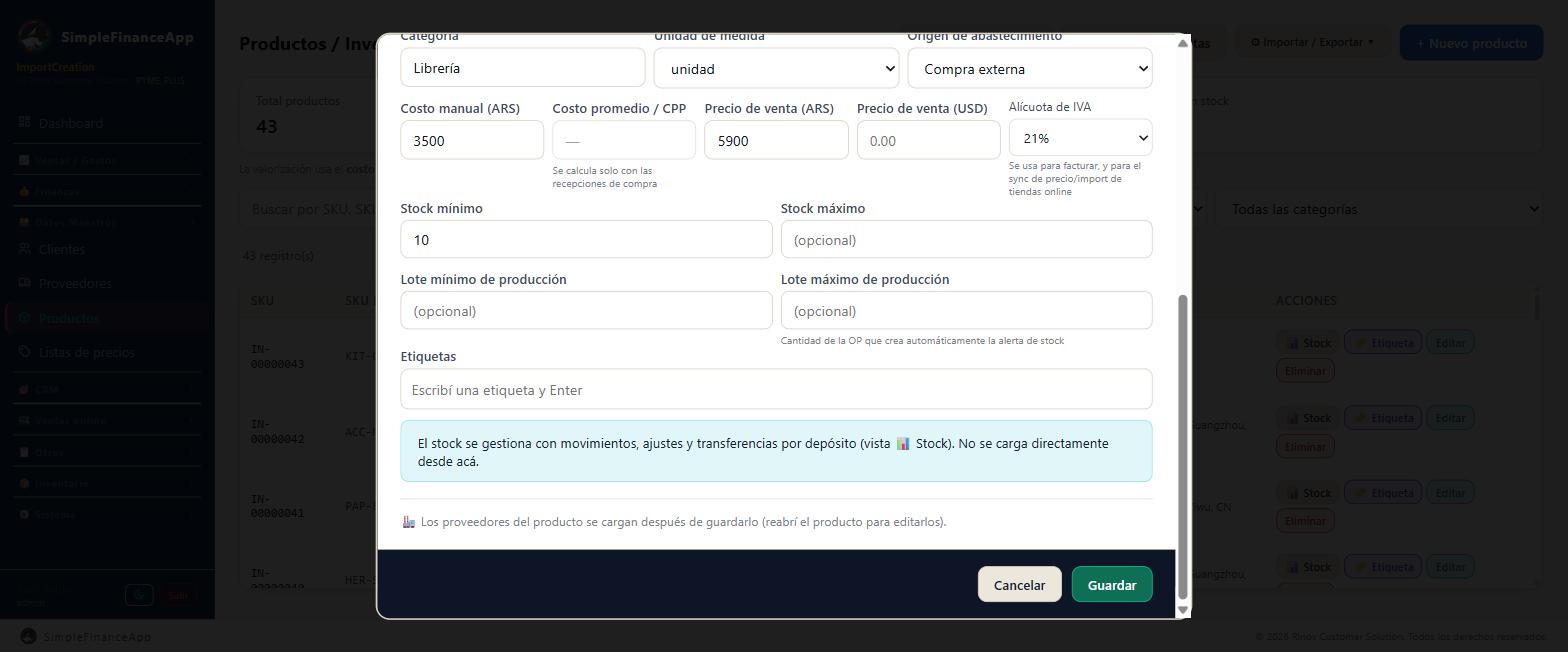The height and width of the screenshot is (652, 1568).
Task: Click Eliminar for product IN-00000043
Action: [x=1305, y=371]
